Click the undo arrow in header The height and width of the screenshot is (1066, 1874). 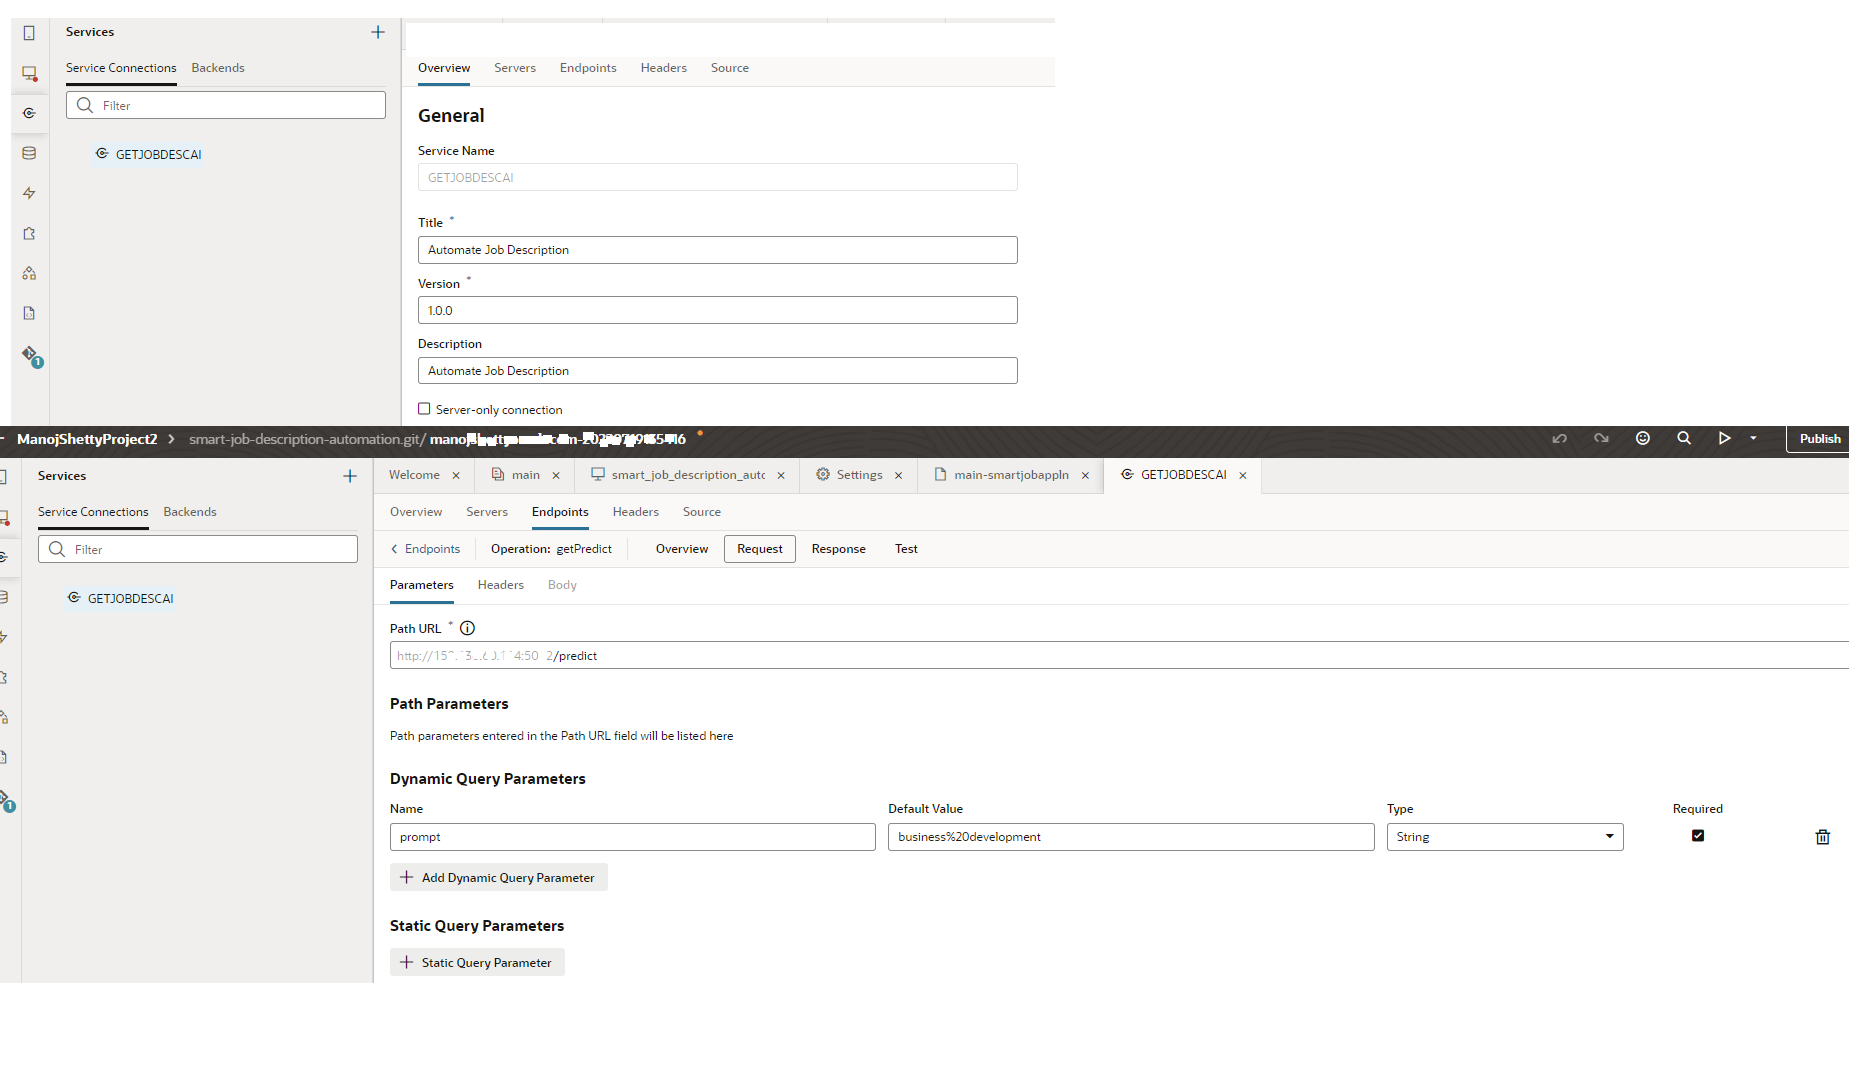click(x=1559, y=439)
